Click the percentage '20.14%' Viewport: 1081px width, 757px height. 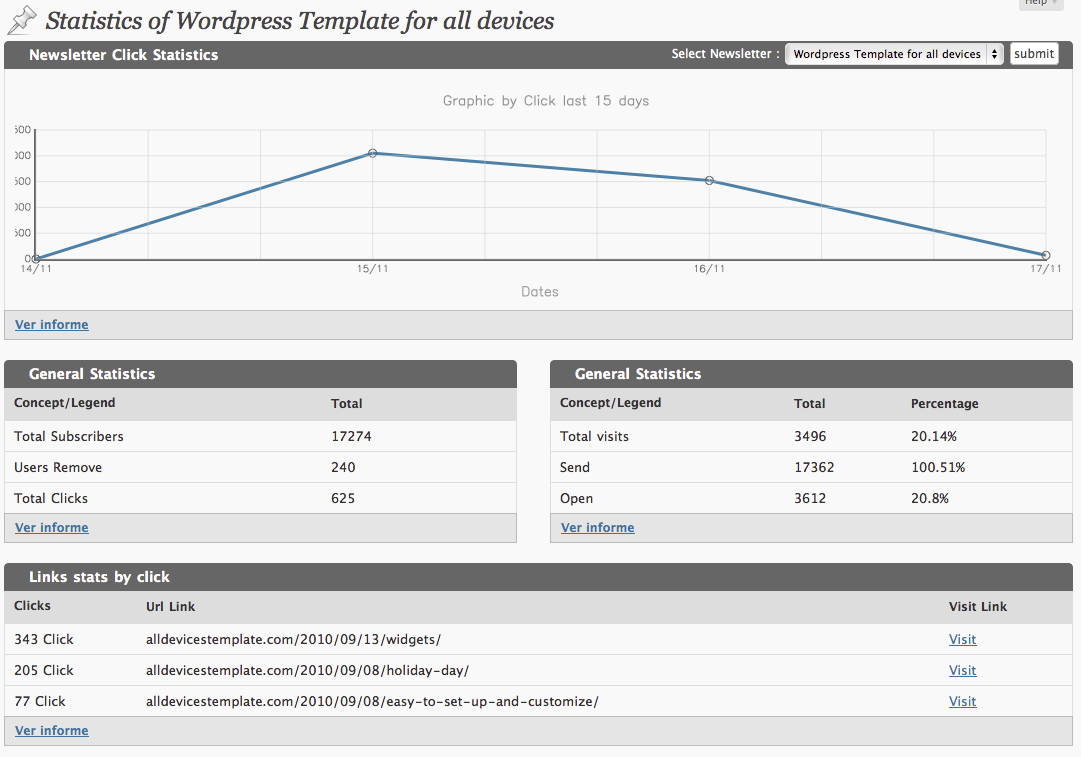click(x=933, y=436)
